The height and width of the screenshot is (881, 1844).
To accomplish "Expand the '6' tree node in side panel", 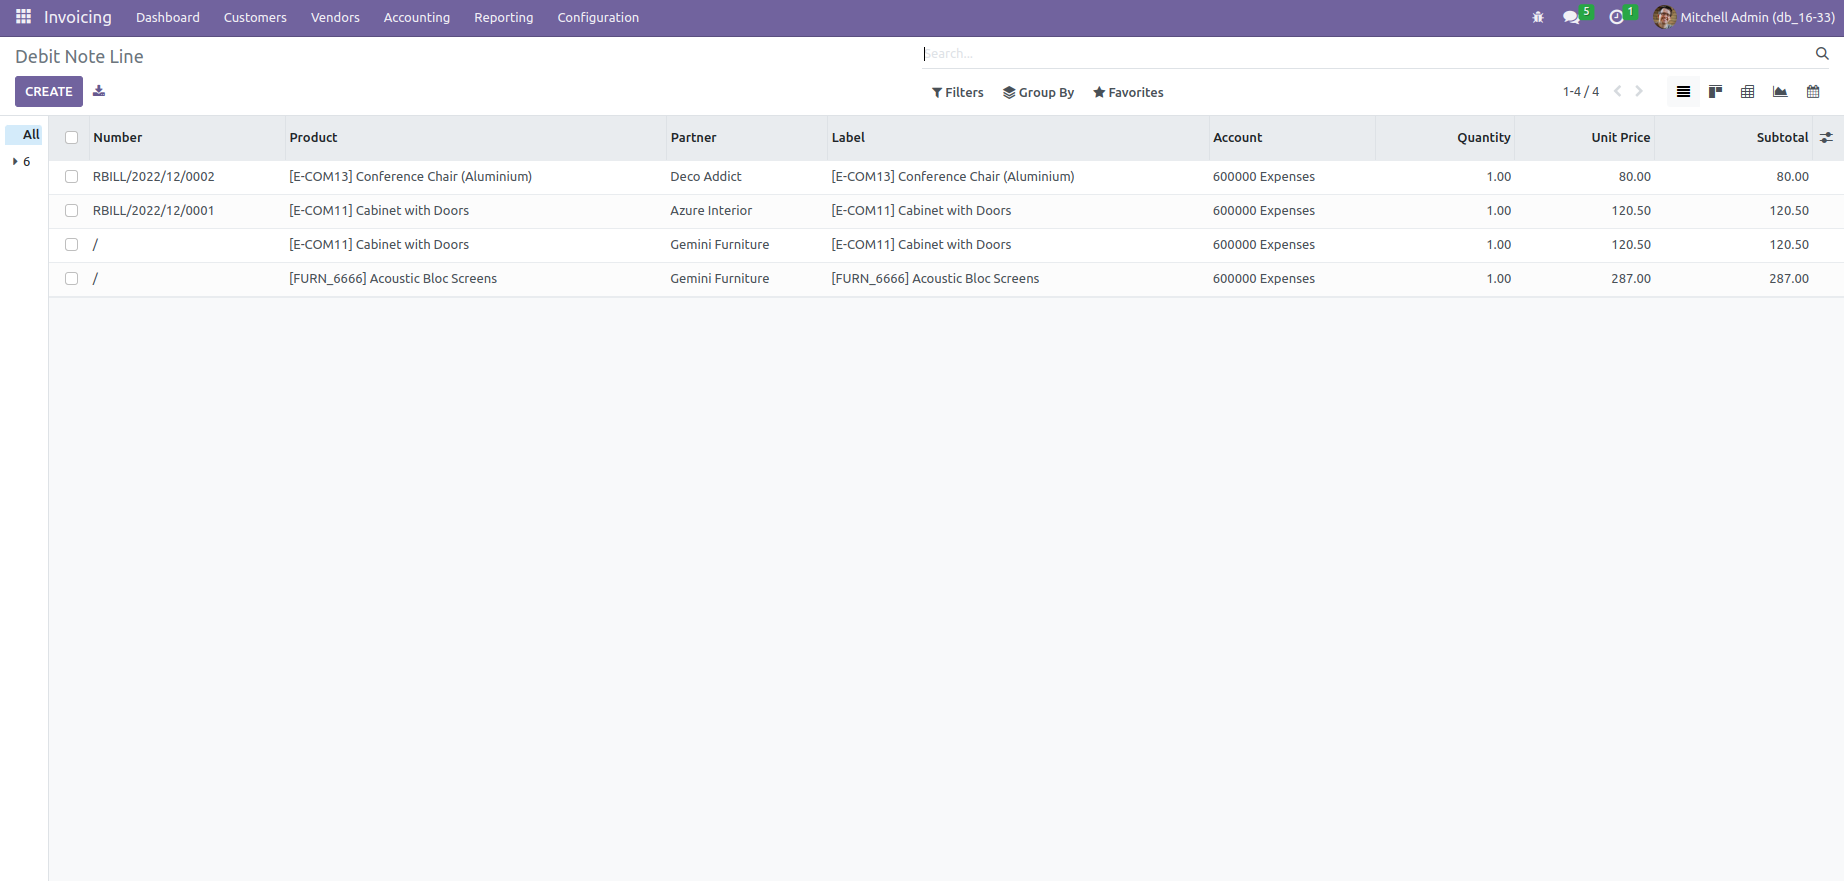I will coord(15,162).
